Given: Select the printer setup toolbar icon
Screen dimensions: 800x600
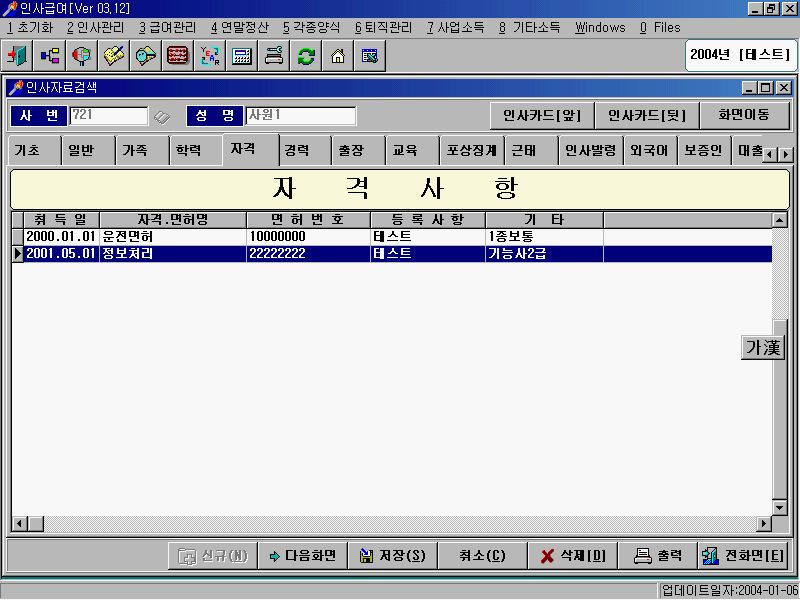Looking at the screenshot, I should 272,56.
